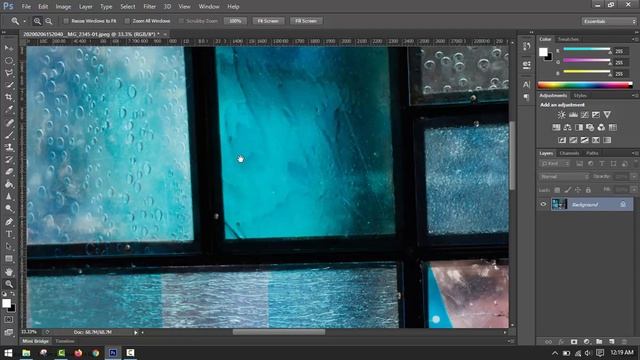Select the Magic Wand tool
The width and height of the screenshot is (640, 360).
(9, 85)
